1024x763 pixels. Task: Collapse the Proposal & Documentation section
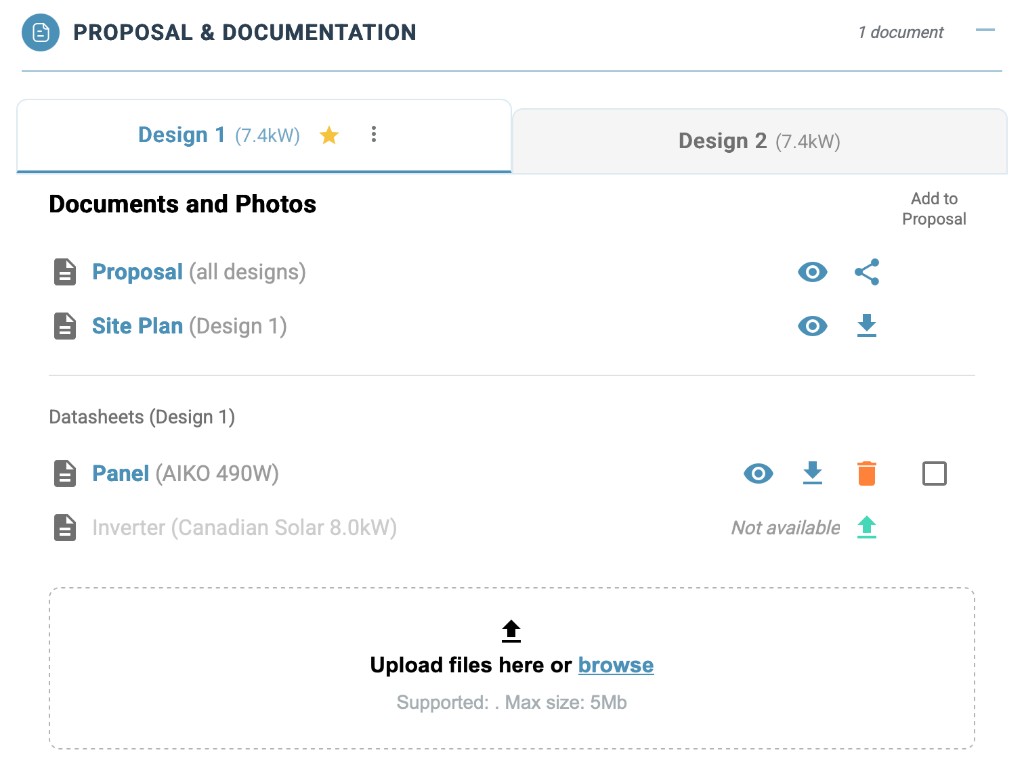click(985, 30)
